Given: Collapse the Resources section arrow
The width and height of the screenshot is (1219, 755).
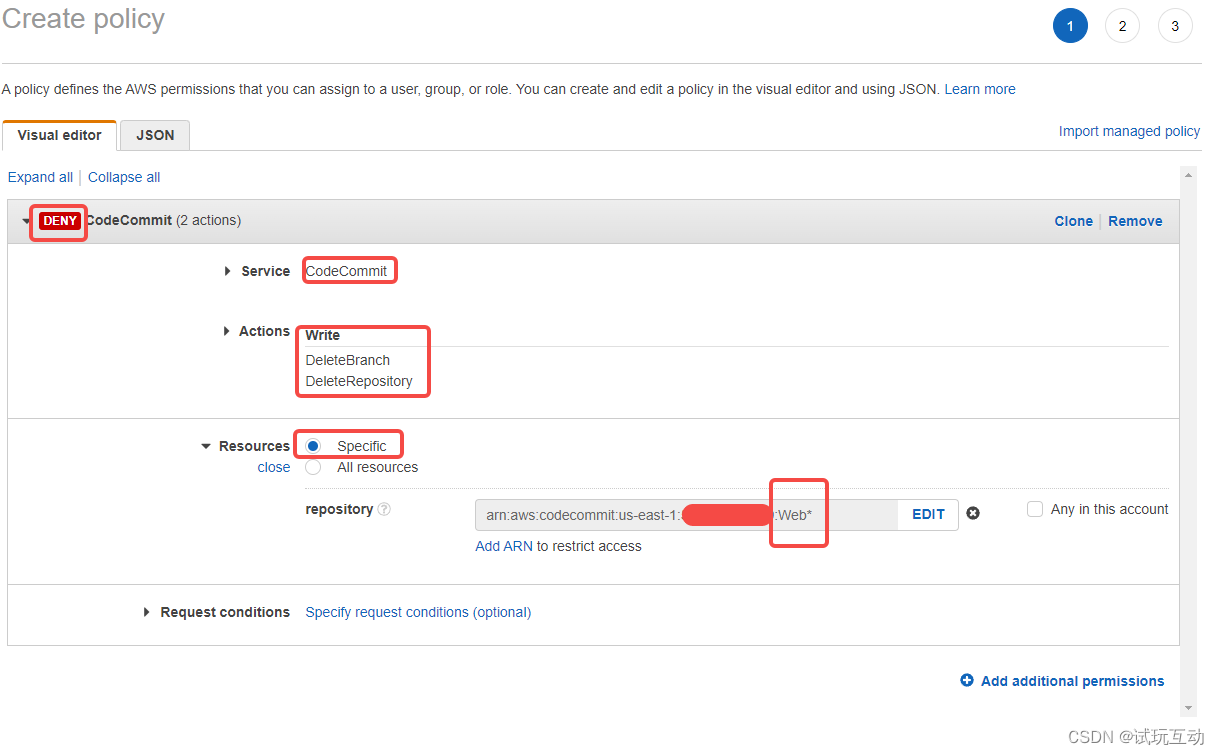Looking at the screenshot, I should pyautogui.click(x=206, y=447).
